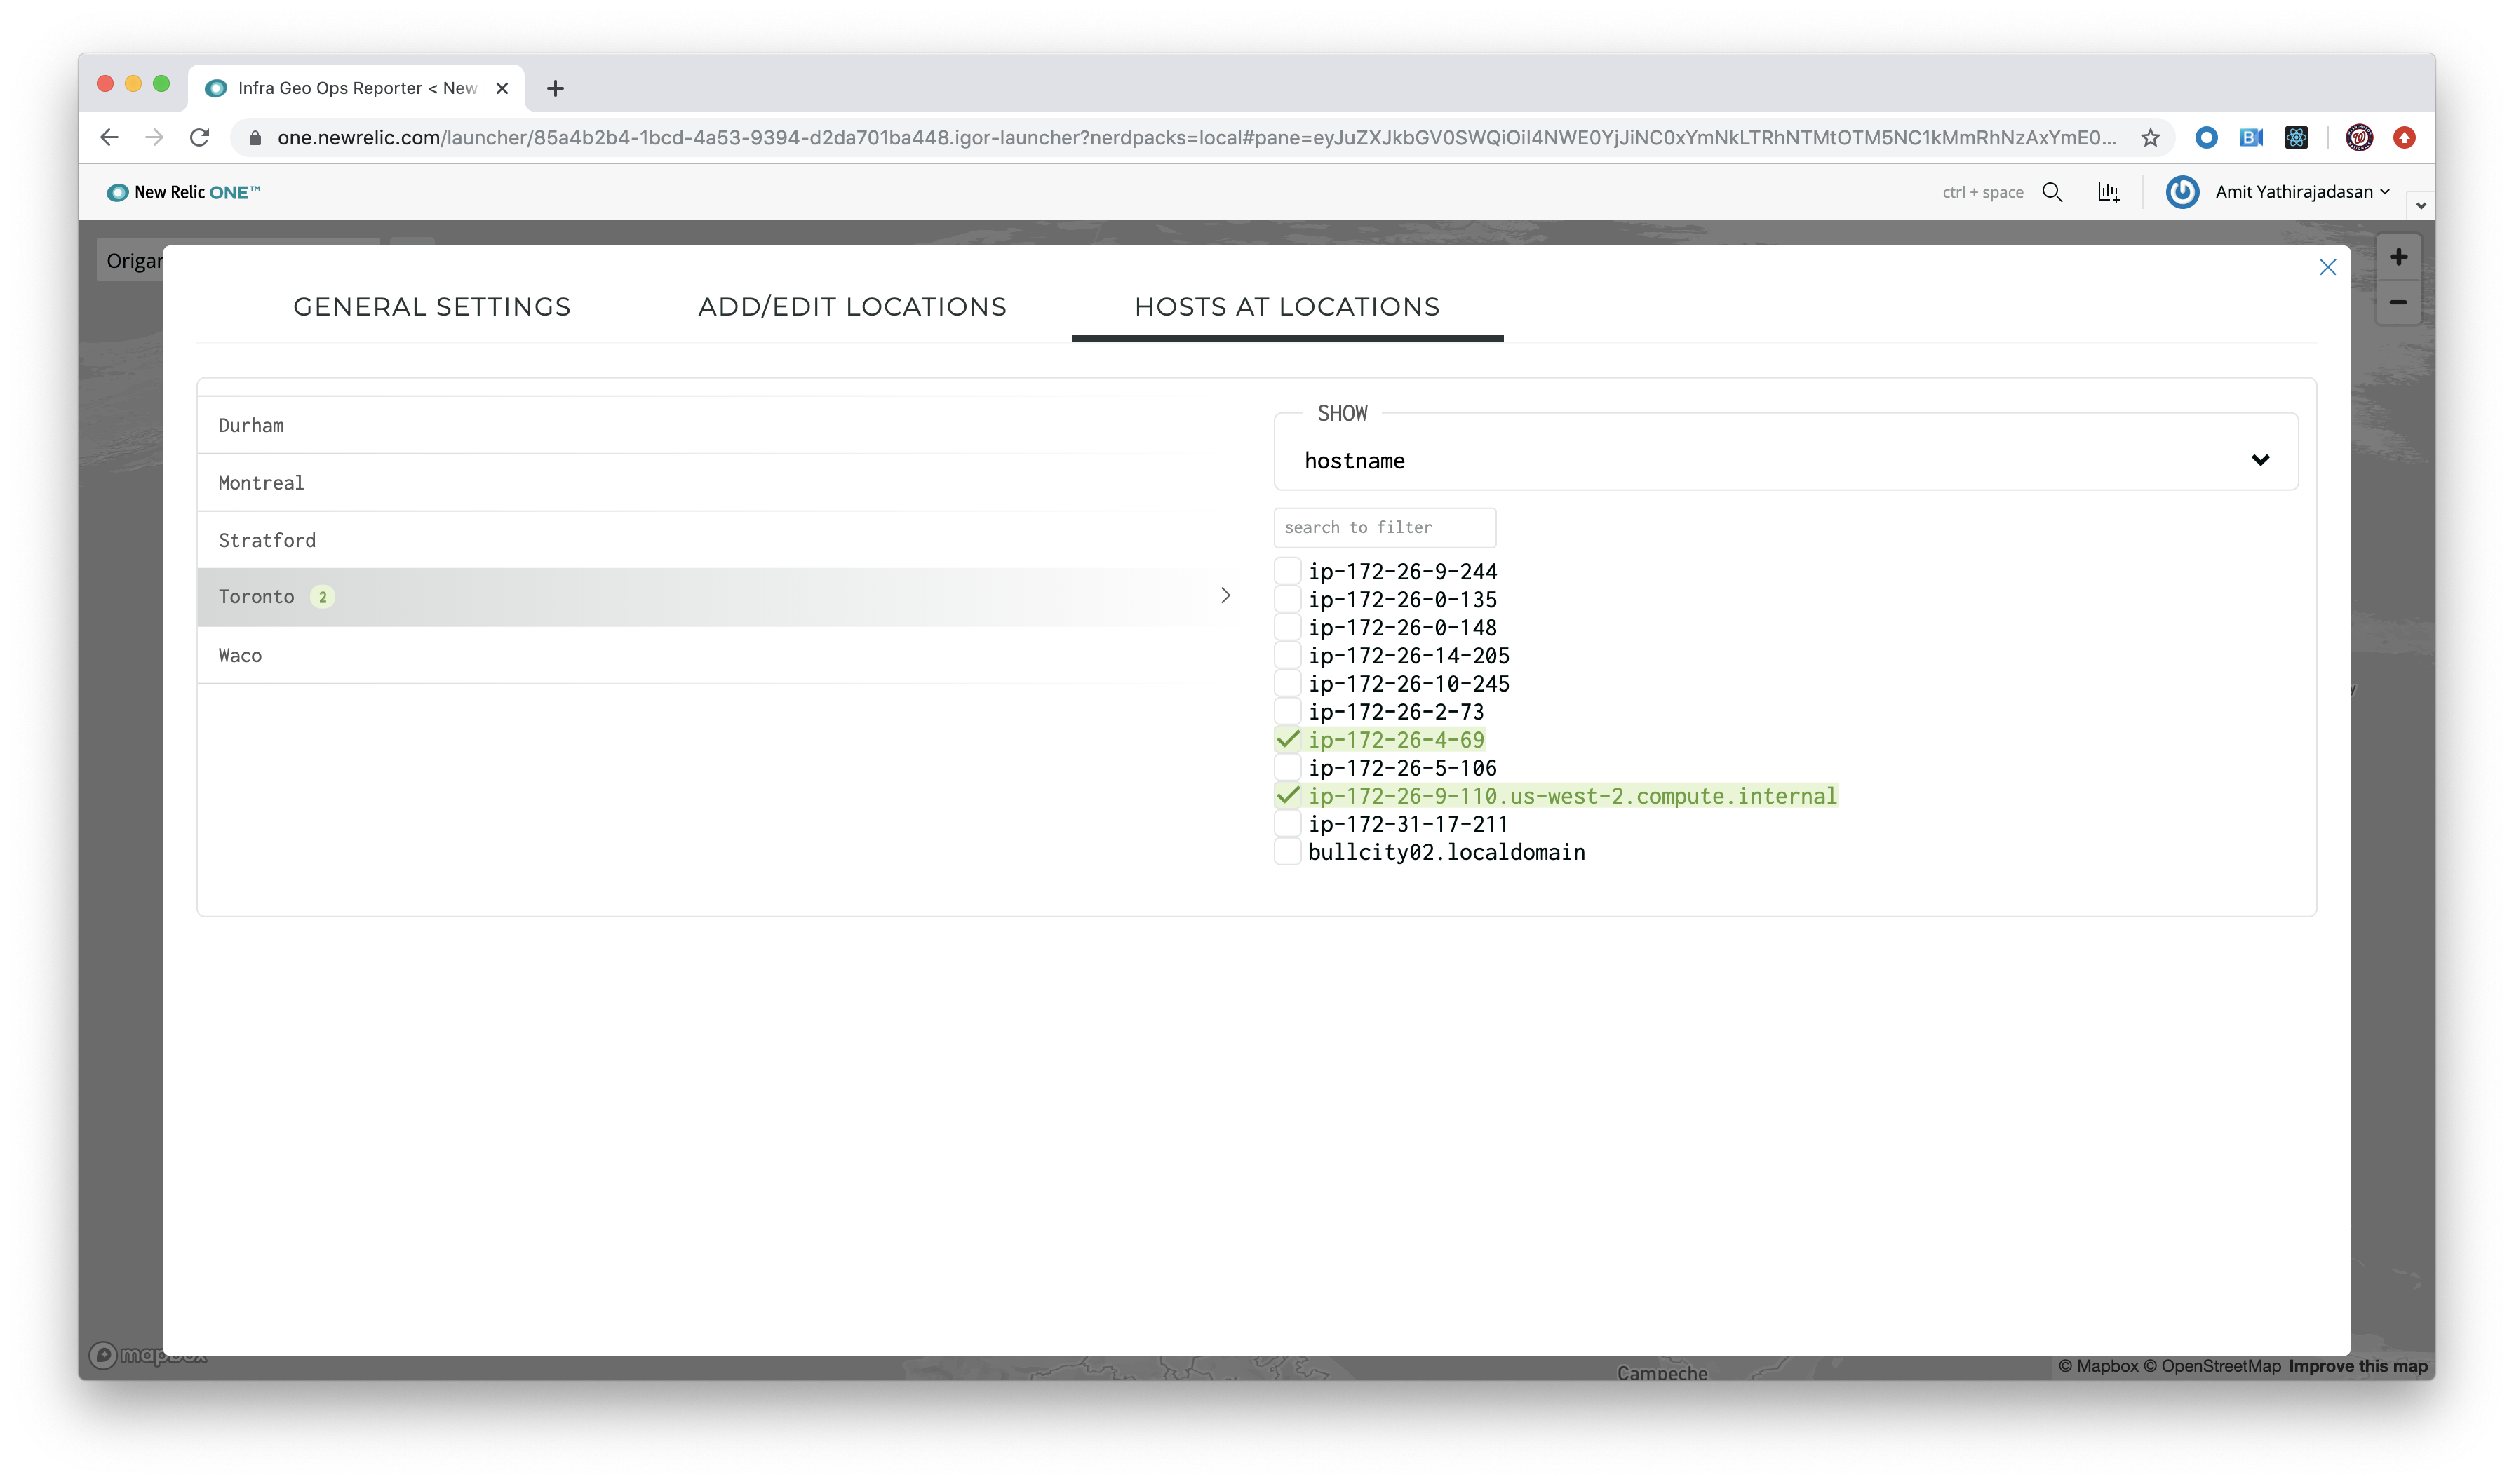This screenshot has width=2514, height=1484.
Task: Expand Toronto location row arrow
Action: point(1226,595)
